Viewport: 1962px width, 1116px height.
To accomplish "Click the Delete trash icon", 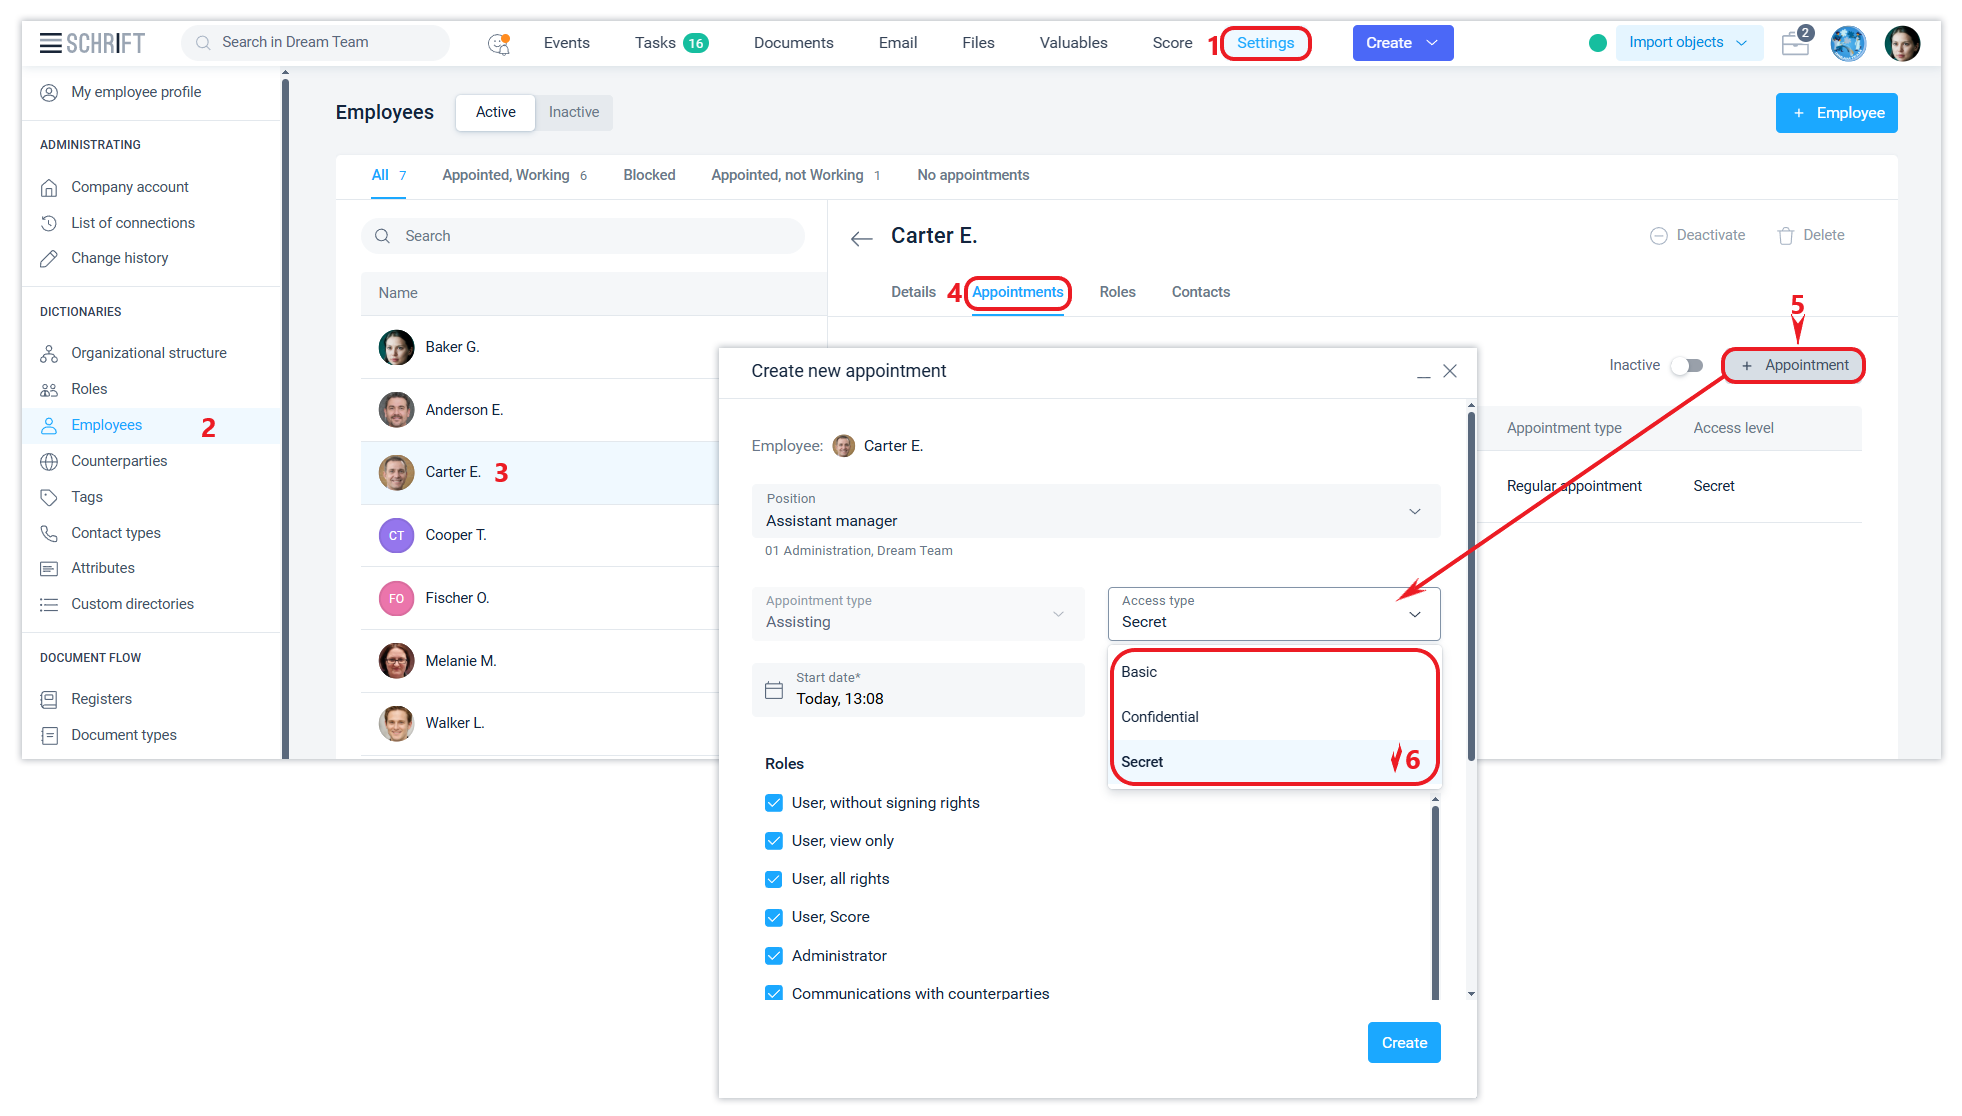I will pos(1786,236).
